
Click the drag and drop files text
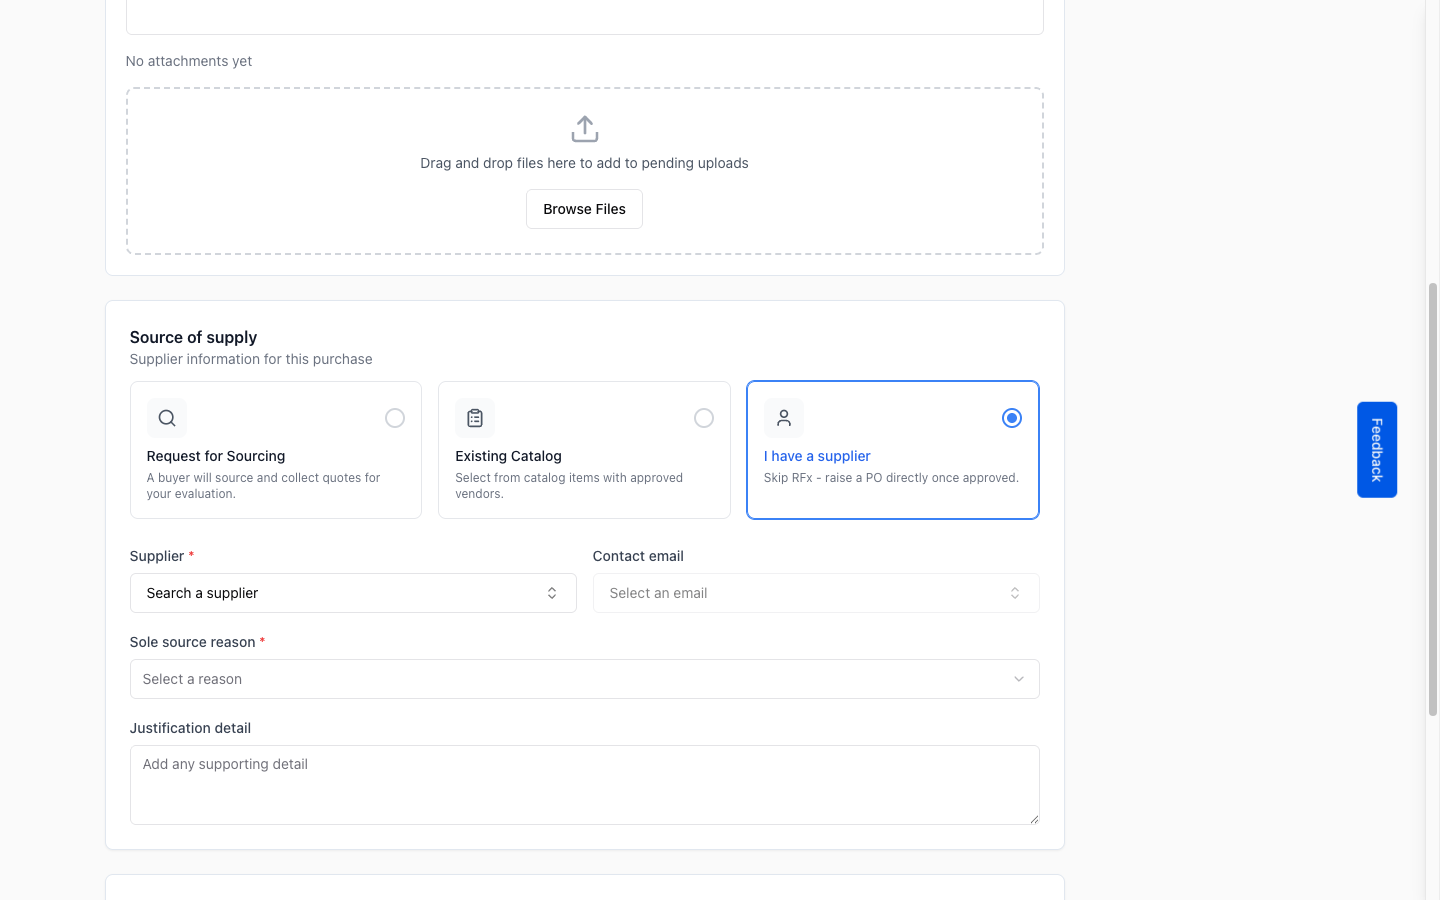point(584,163)
